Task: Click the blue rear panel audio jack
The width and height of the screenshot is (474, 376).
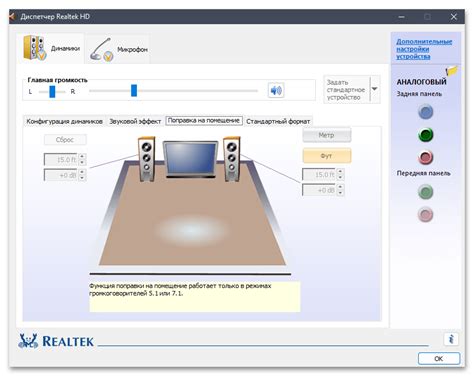Action: (x=426, y=112)
